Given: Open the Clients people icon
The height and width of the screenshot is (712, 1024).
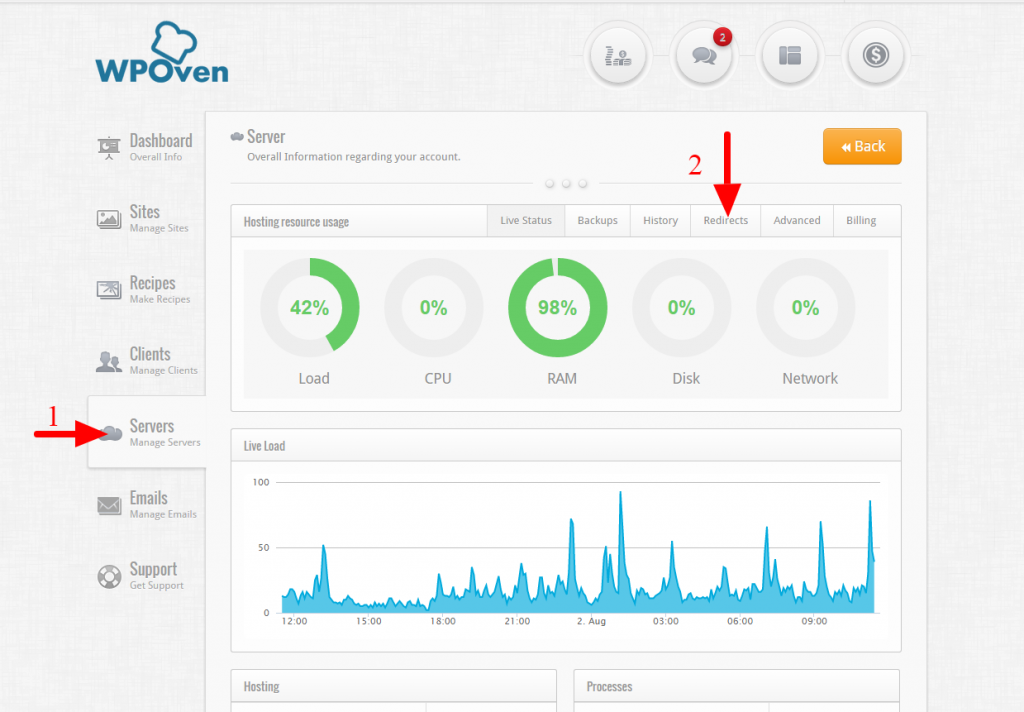Looking at the screenshot, I should [109, 361].
